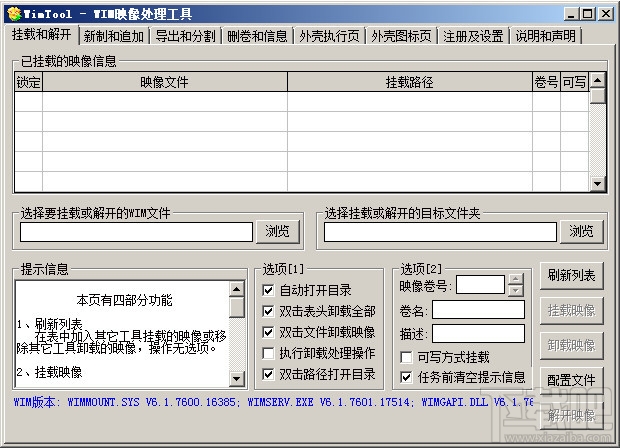Image resolution: width=620 pixels, height=448 pixels.
Task: Focus the target folder path input field
Action: tap(440, 232)
